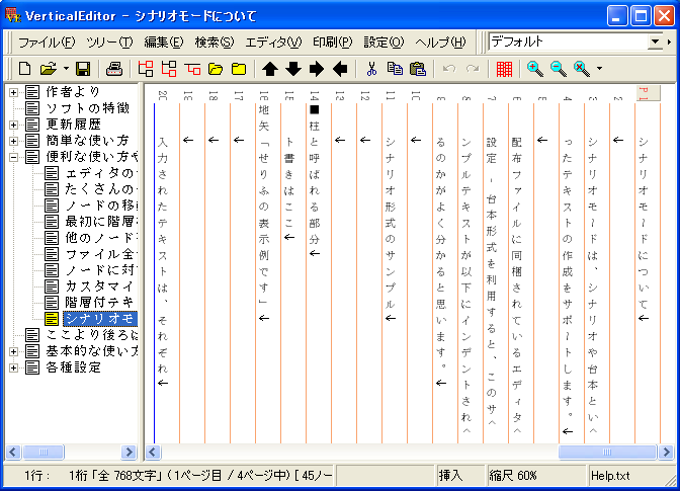Click the P1 page marker in the ruler
Image resolution: width=680 pixels, height=491 pixels.
tap(647, 93)
